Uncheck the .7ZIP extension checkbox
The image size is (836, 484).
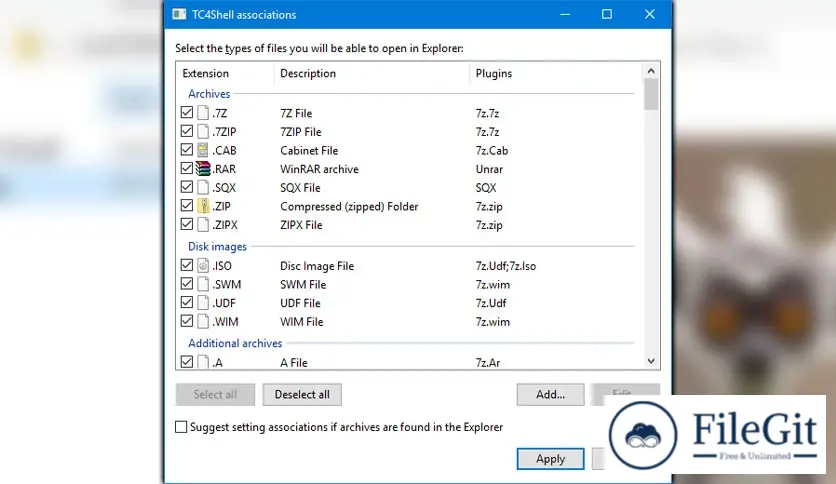pos(187,131)
